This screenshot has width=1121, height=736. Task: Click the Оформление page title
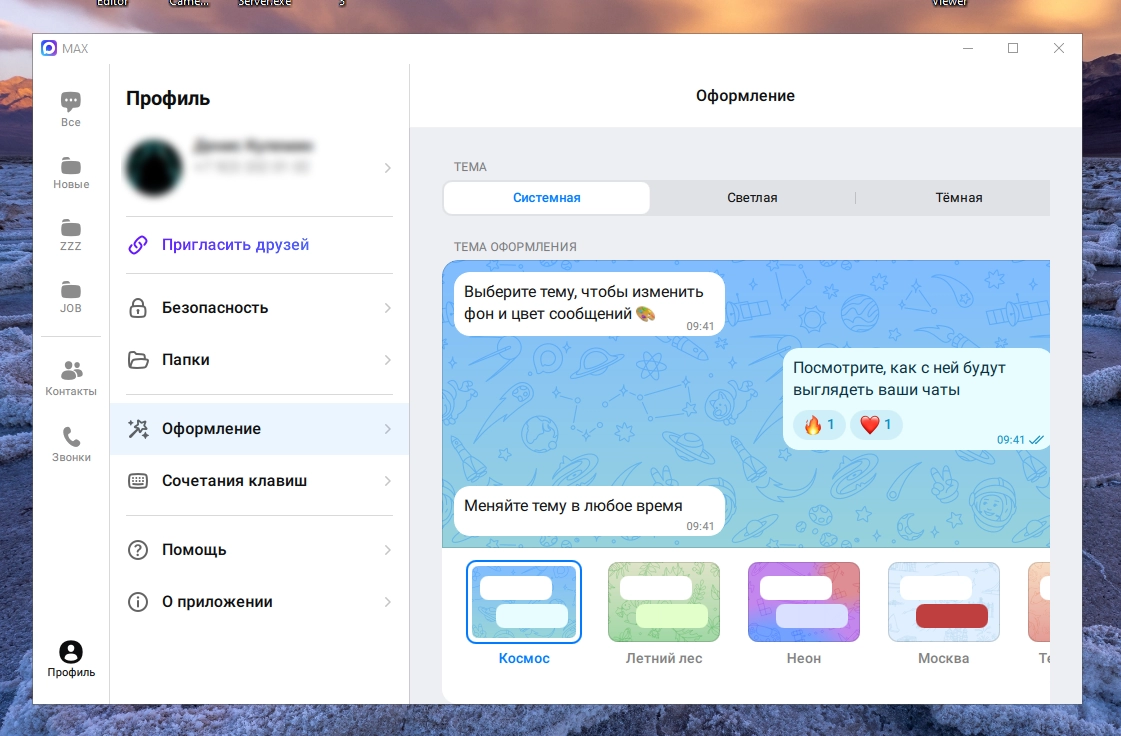pos(745,96)
